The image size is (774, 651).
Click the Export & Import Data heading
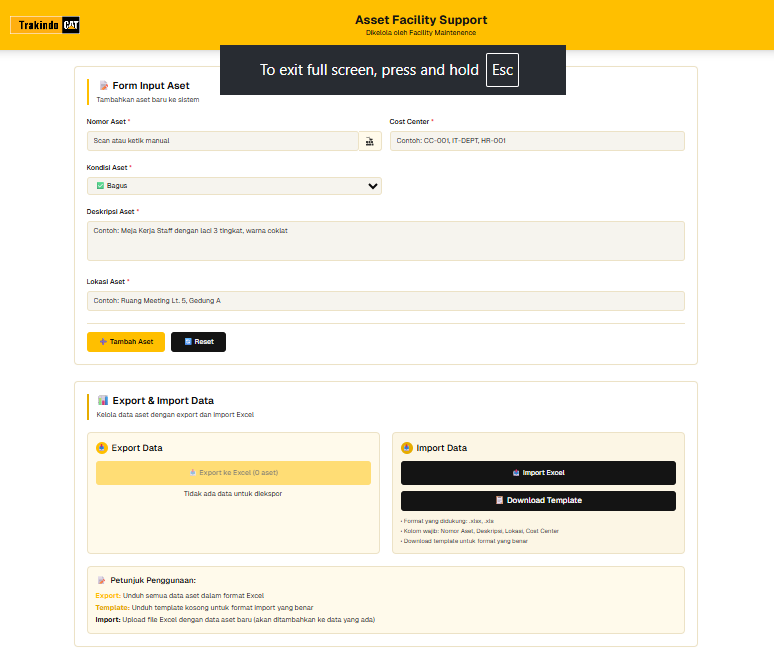pos(163,401)
